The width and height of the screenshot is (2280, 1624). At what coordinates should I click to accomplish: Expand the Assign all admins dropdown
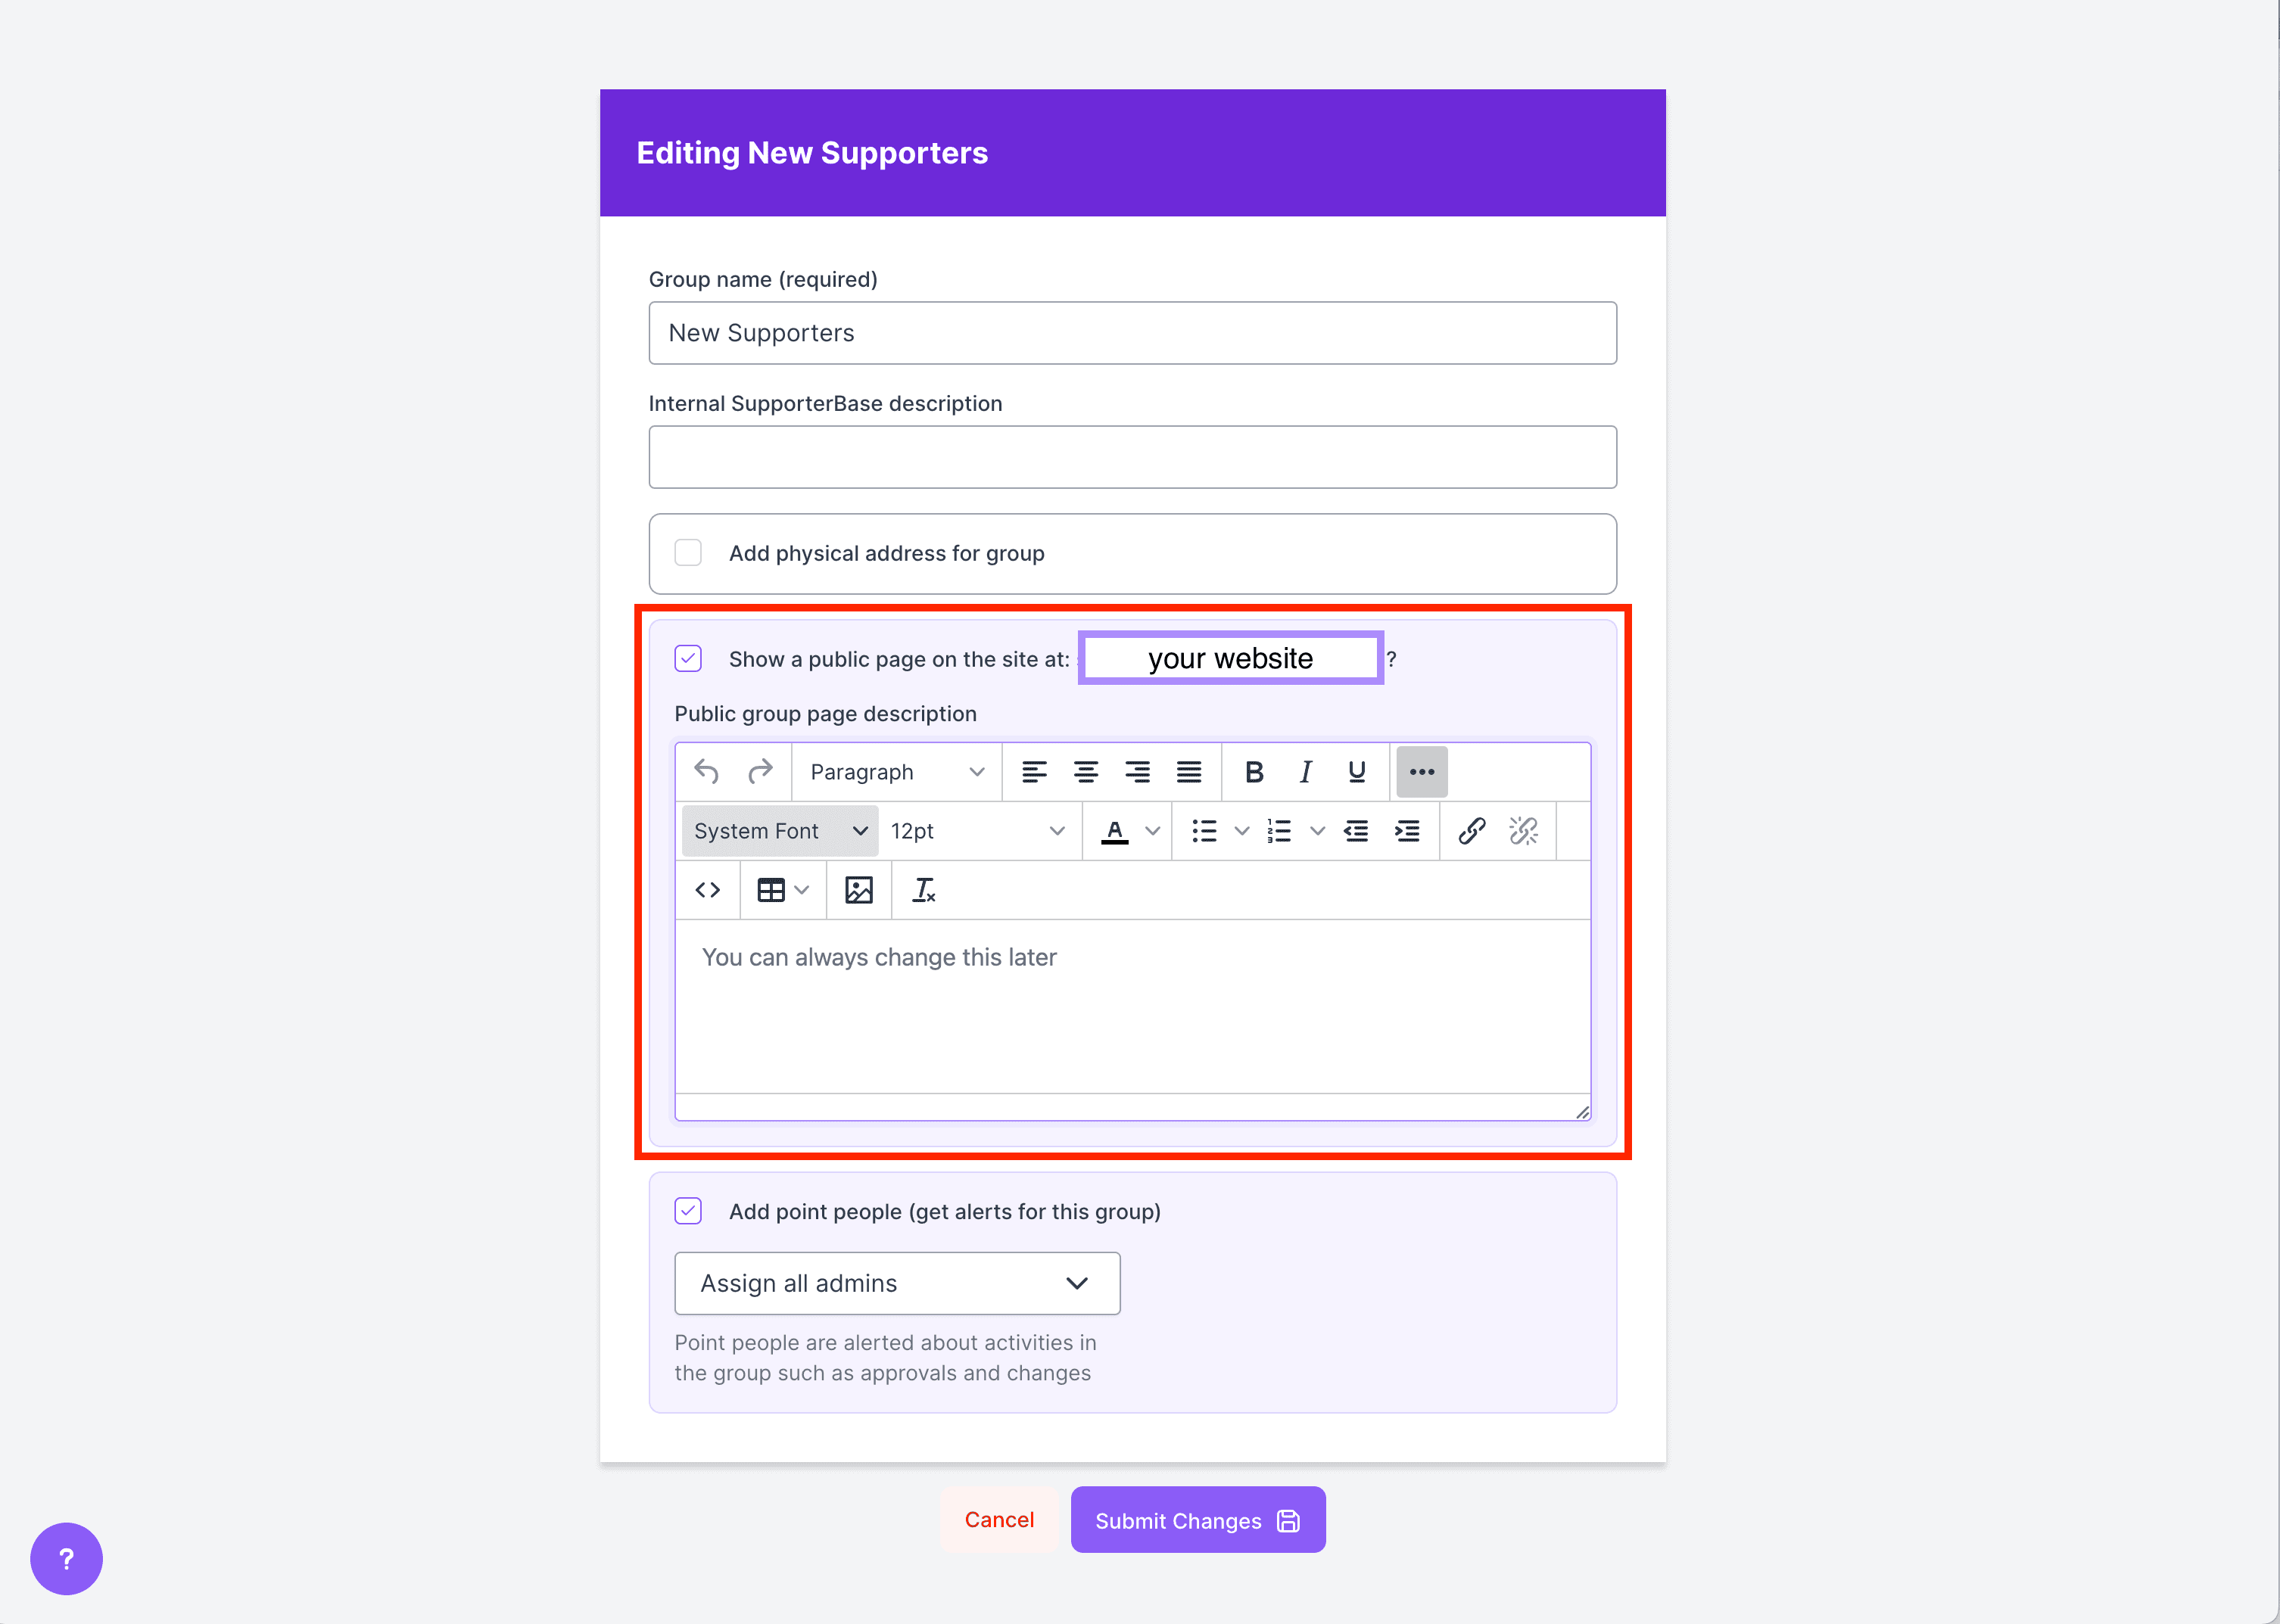(897, 1283)
